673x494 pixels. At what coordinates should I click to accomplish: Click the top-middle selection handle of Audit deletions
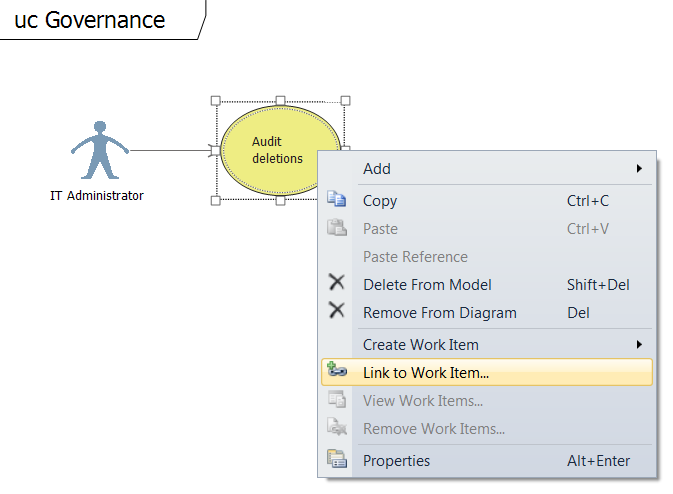pos(280,101)
